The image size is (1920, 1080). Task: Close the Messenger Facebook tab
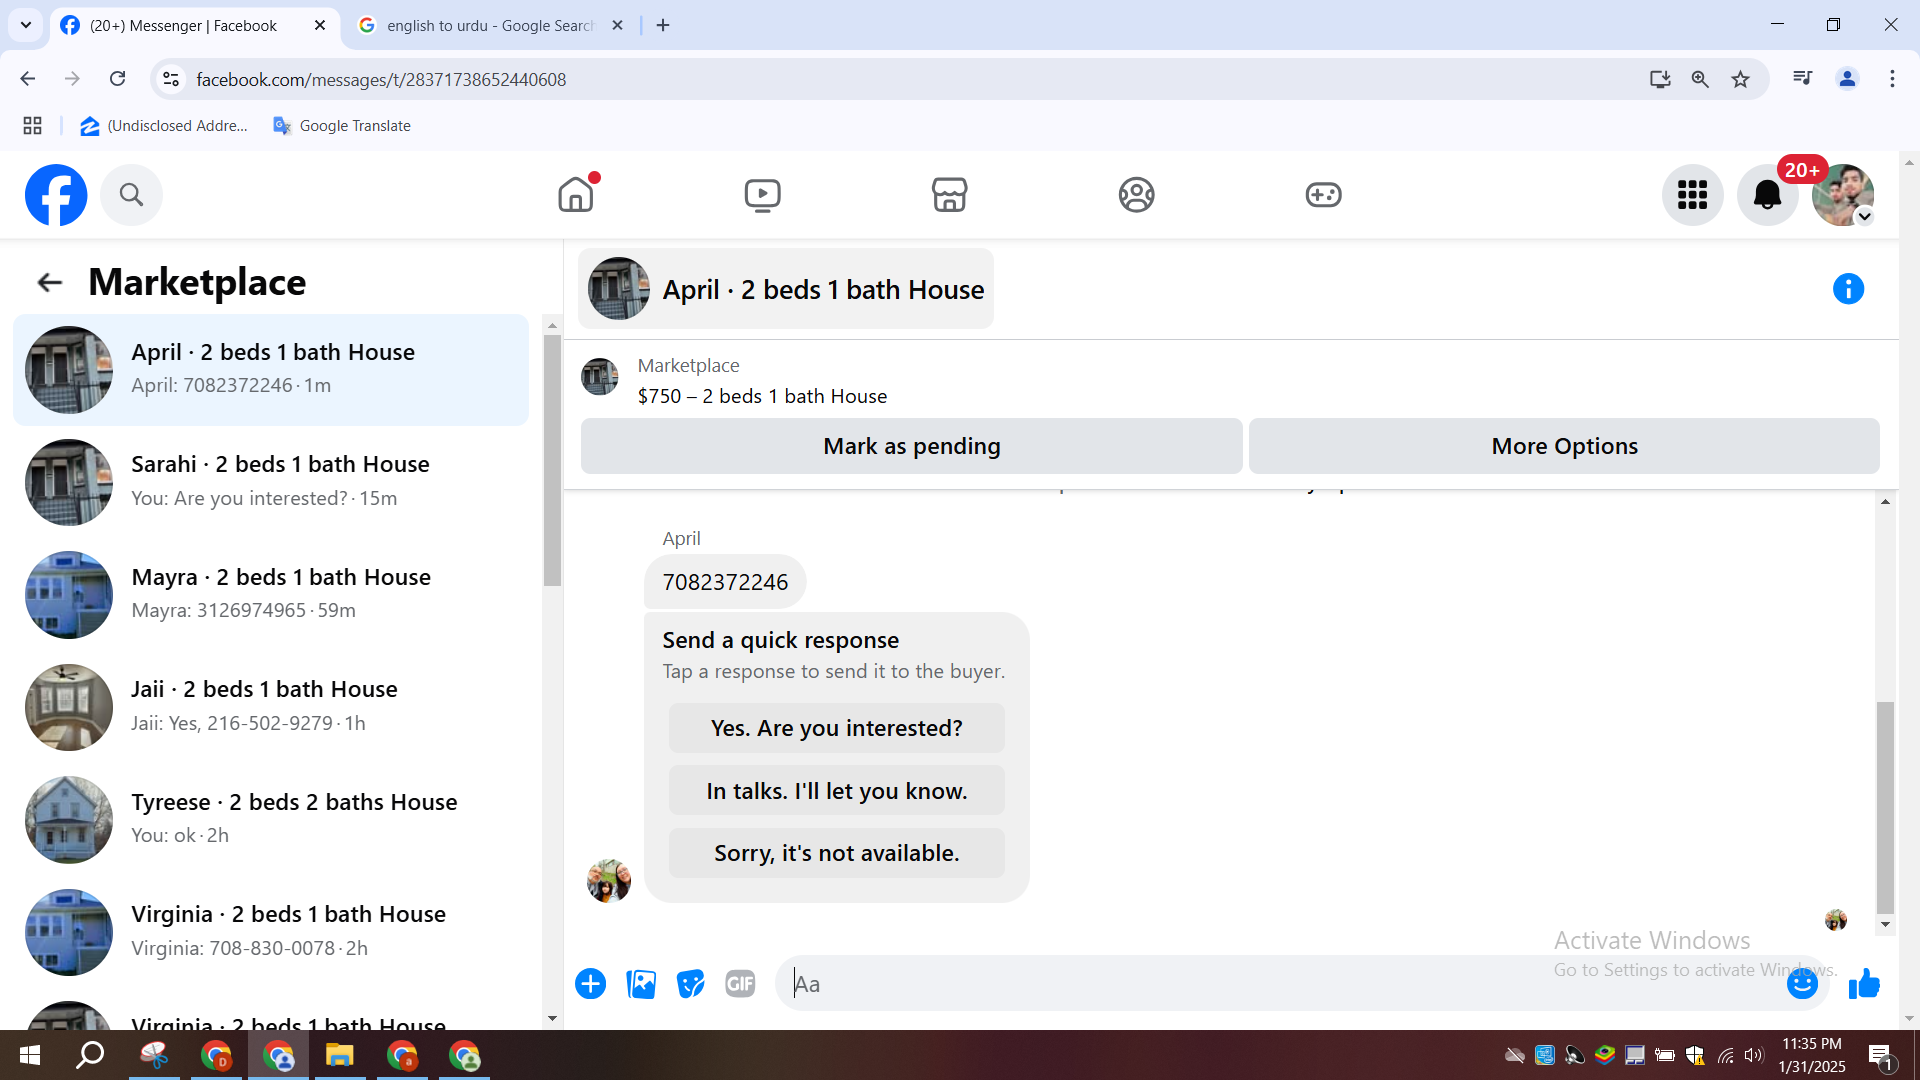(320, 26)
